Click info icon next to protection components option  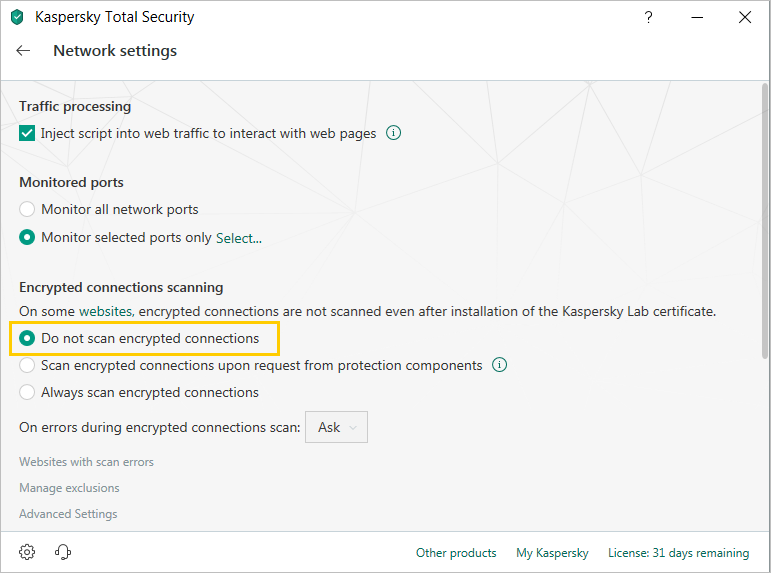coord(500,365)
